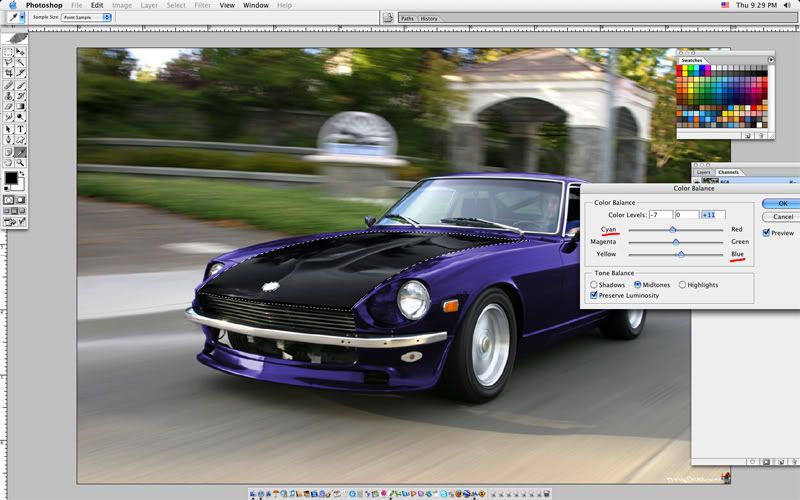
Task: Open the Window menu
Action: click(x=256, y=5)
